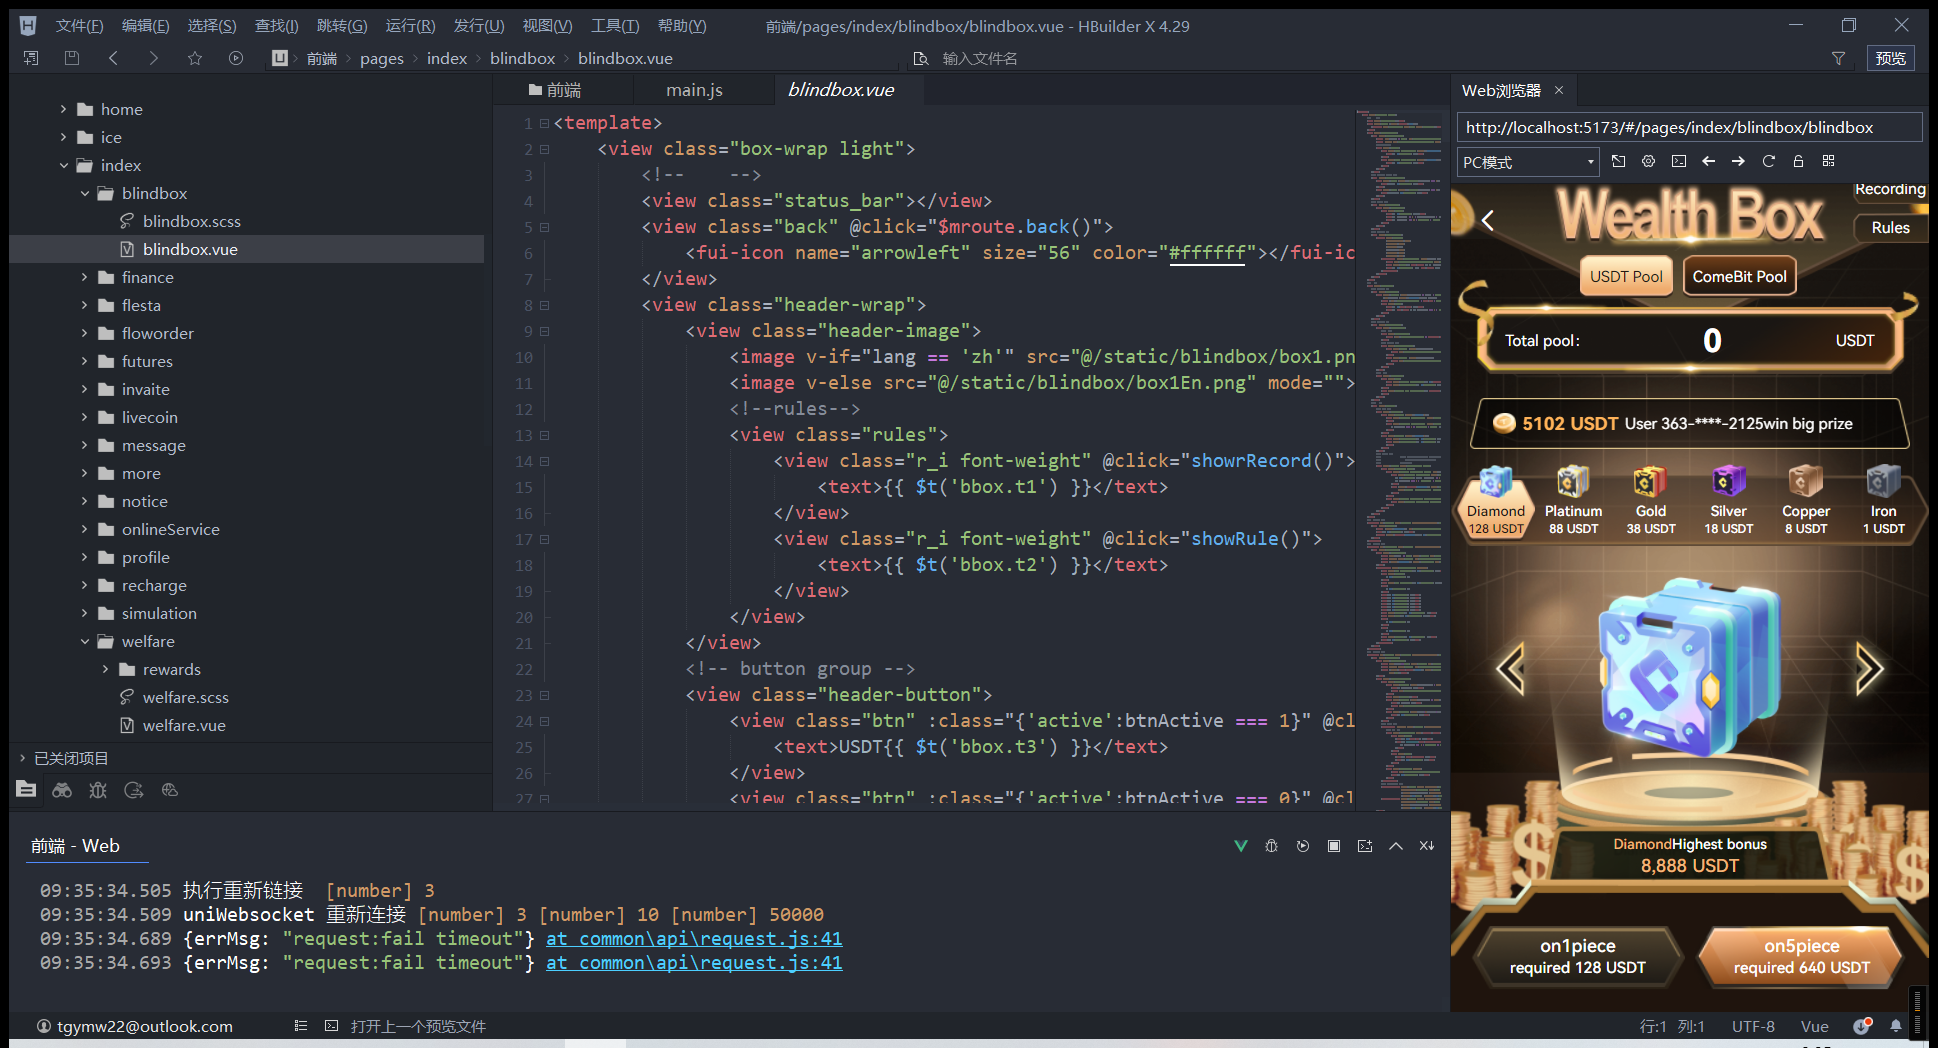Click the filter funnel icon near preview button
Viewport: 1938px width, 1048px height.
tap(1838, 58)
